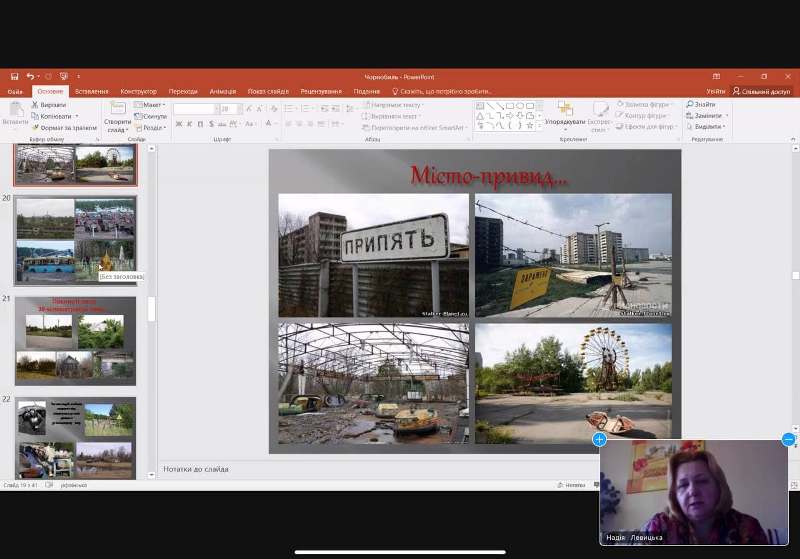This screenshot has width=800, height=559.
Task: Toggle bold text formatting
Action: click(179, 124)
